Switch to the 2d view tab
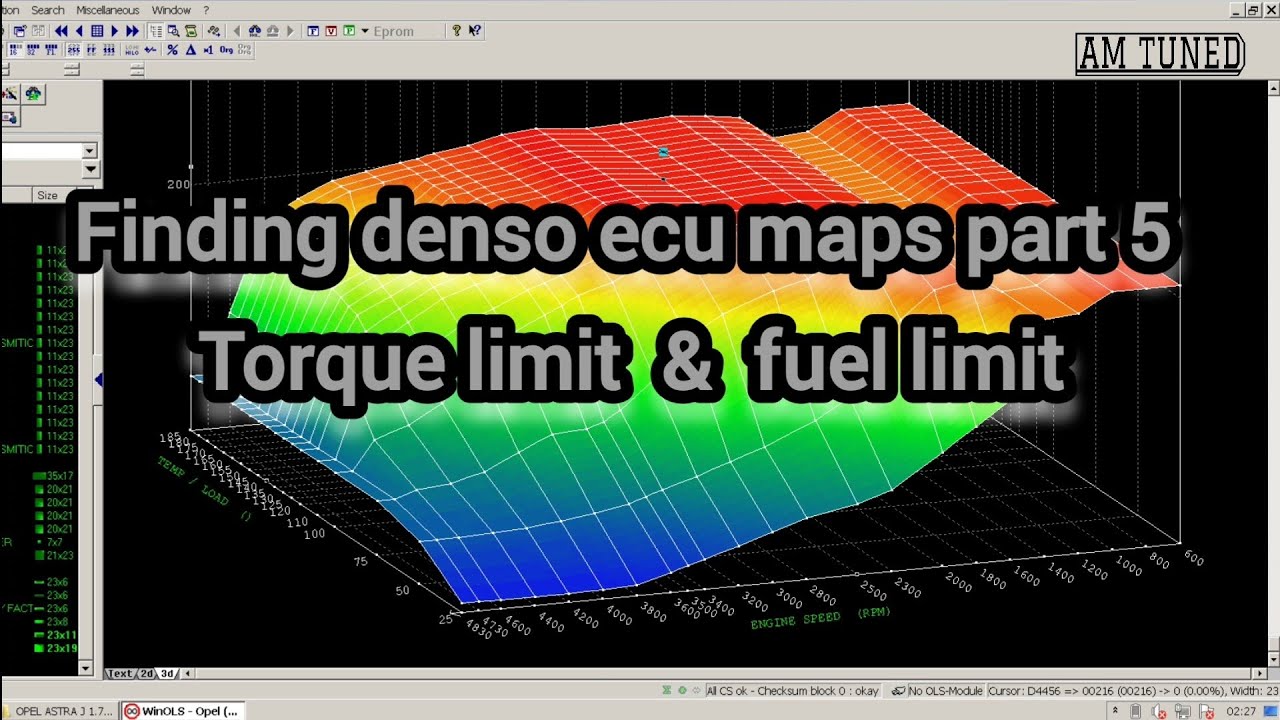1280x720 pixels. pyautogui.click(x=145, y=674)
